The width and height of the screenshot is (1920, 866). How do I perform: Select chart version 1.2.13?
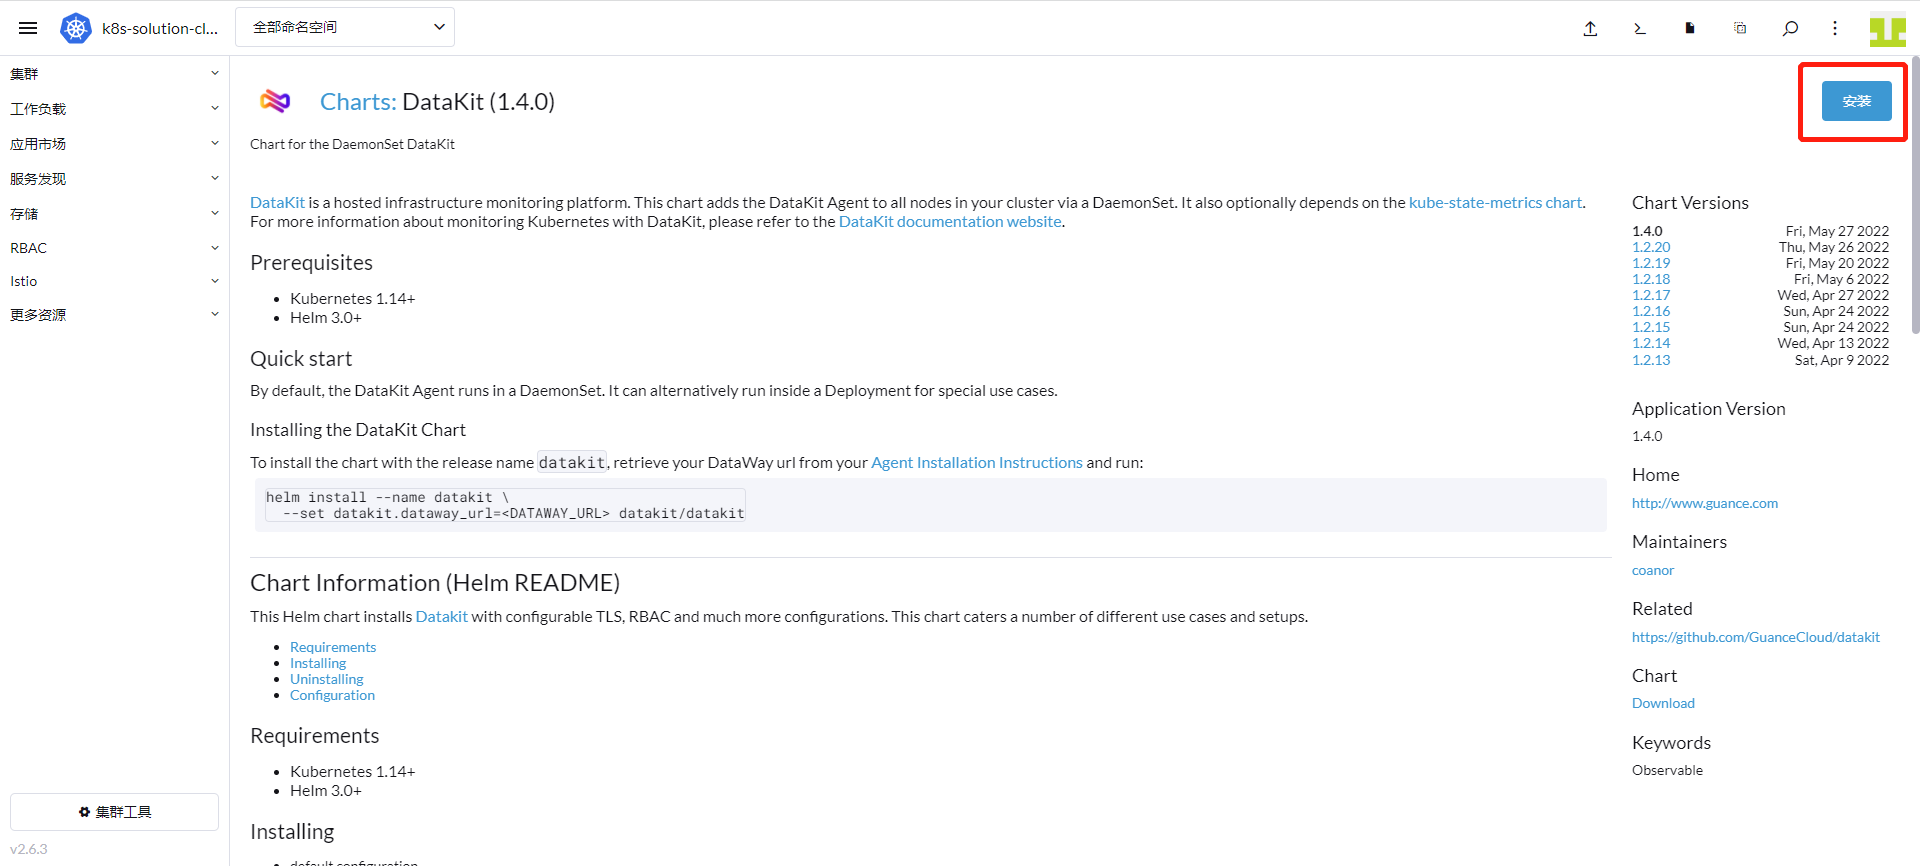pyautogui.click(x=1651, y=360)
